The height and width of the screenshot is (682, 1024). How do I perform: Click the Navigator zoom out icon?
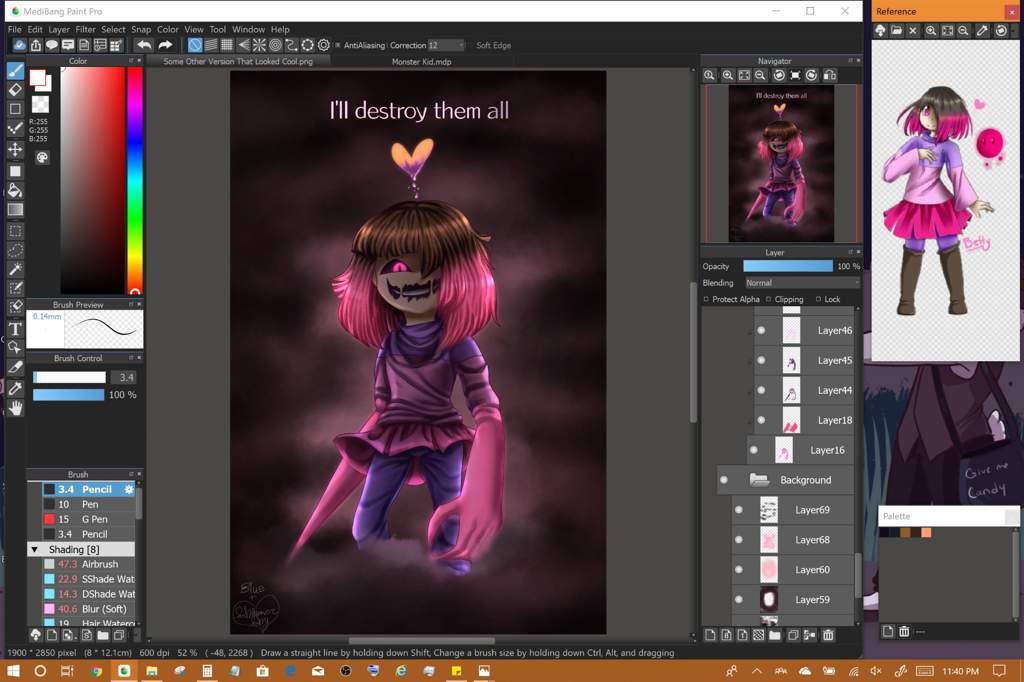(x=760, y=75)
